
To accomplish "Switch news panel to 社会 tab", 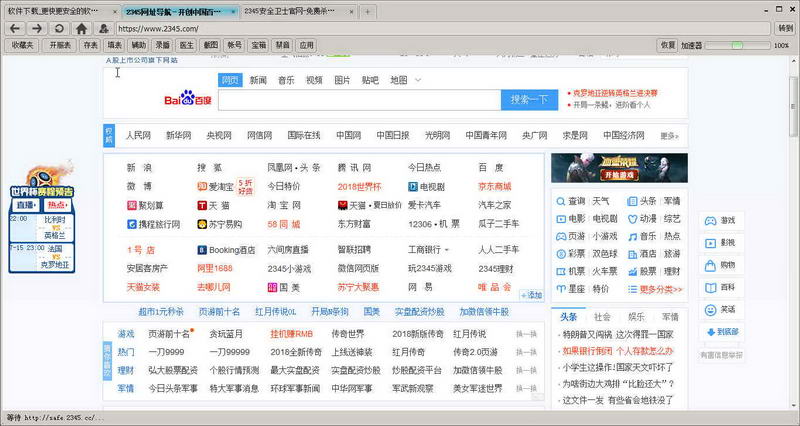I will click(x=602, y=317).
